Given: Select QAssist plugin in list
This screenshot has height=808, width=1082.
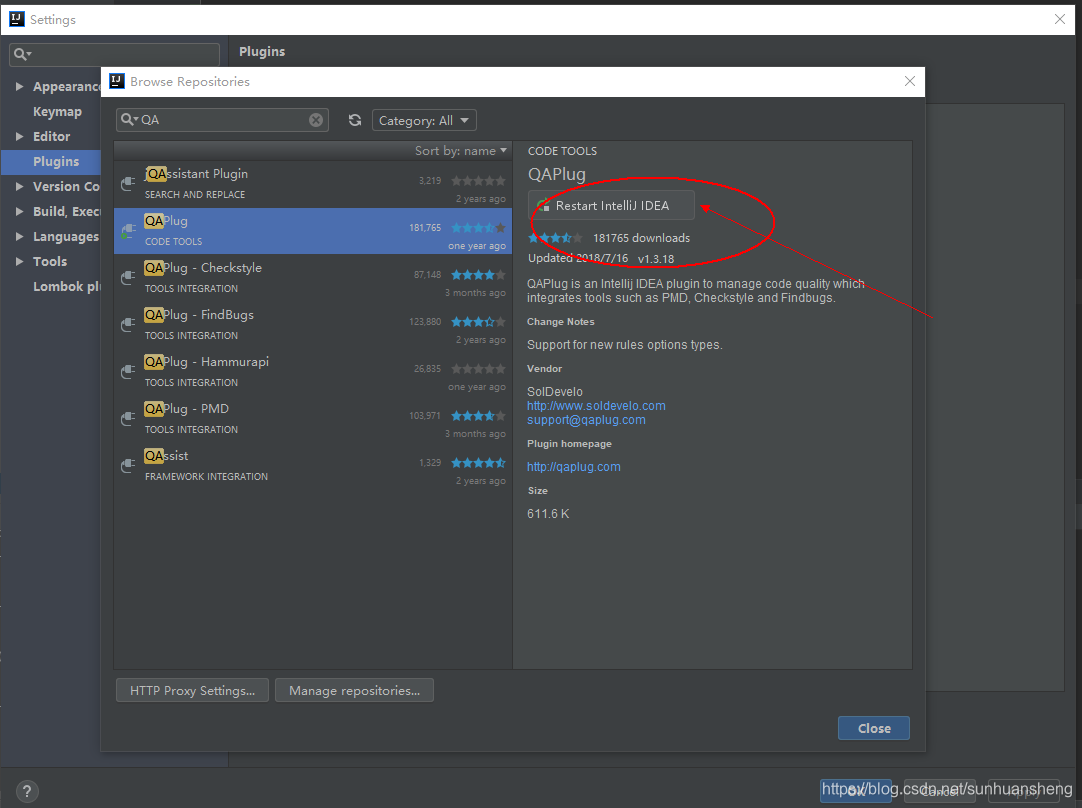Looking at the screenshot, I should click(313, 465).
